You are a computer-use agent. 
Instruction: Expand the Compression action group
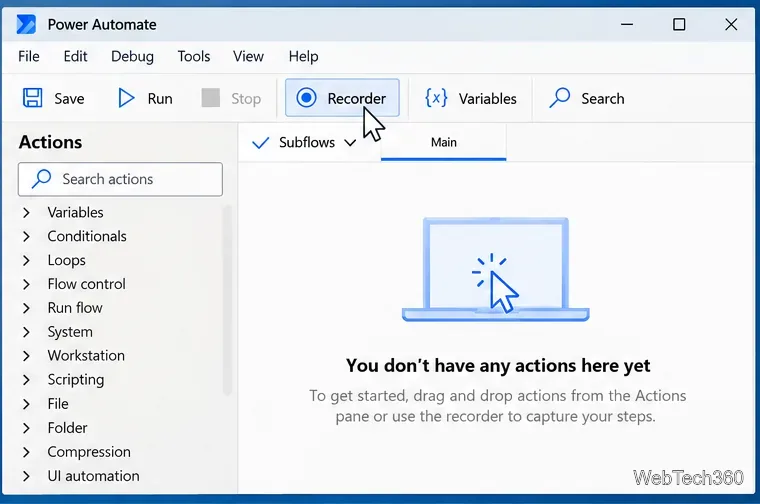27,452
